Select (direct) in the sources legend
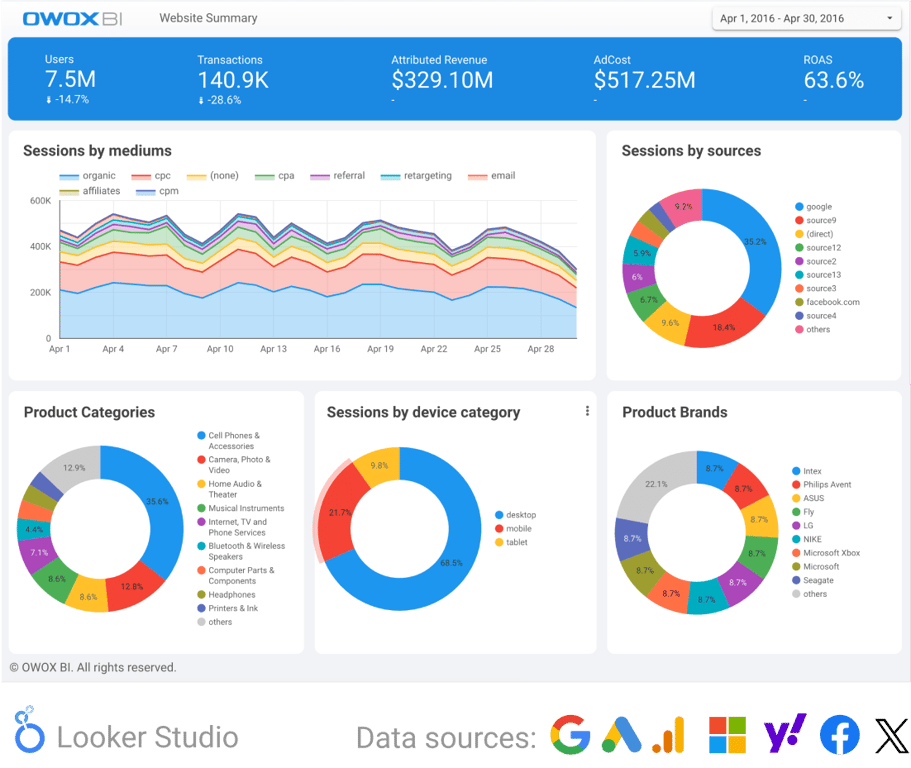Screen dimensions: 911x768 pos(814,234)
